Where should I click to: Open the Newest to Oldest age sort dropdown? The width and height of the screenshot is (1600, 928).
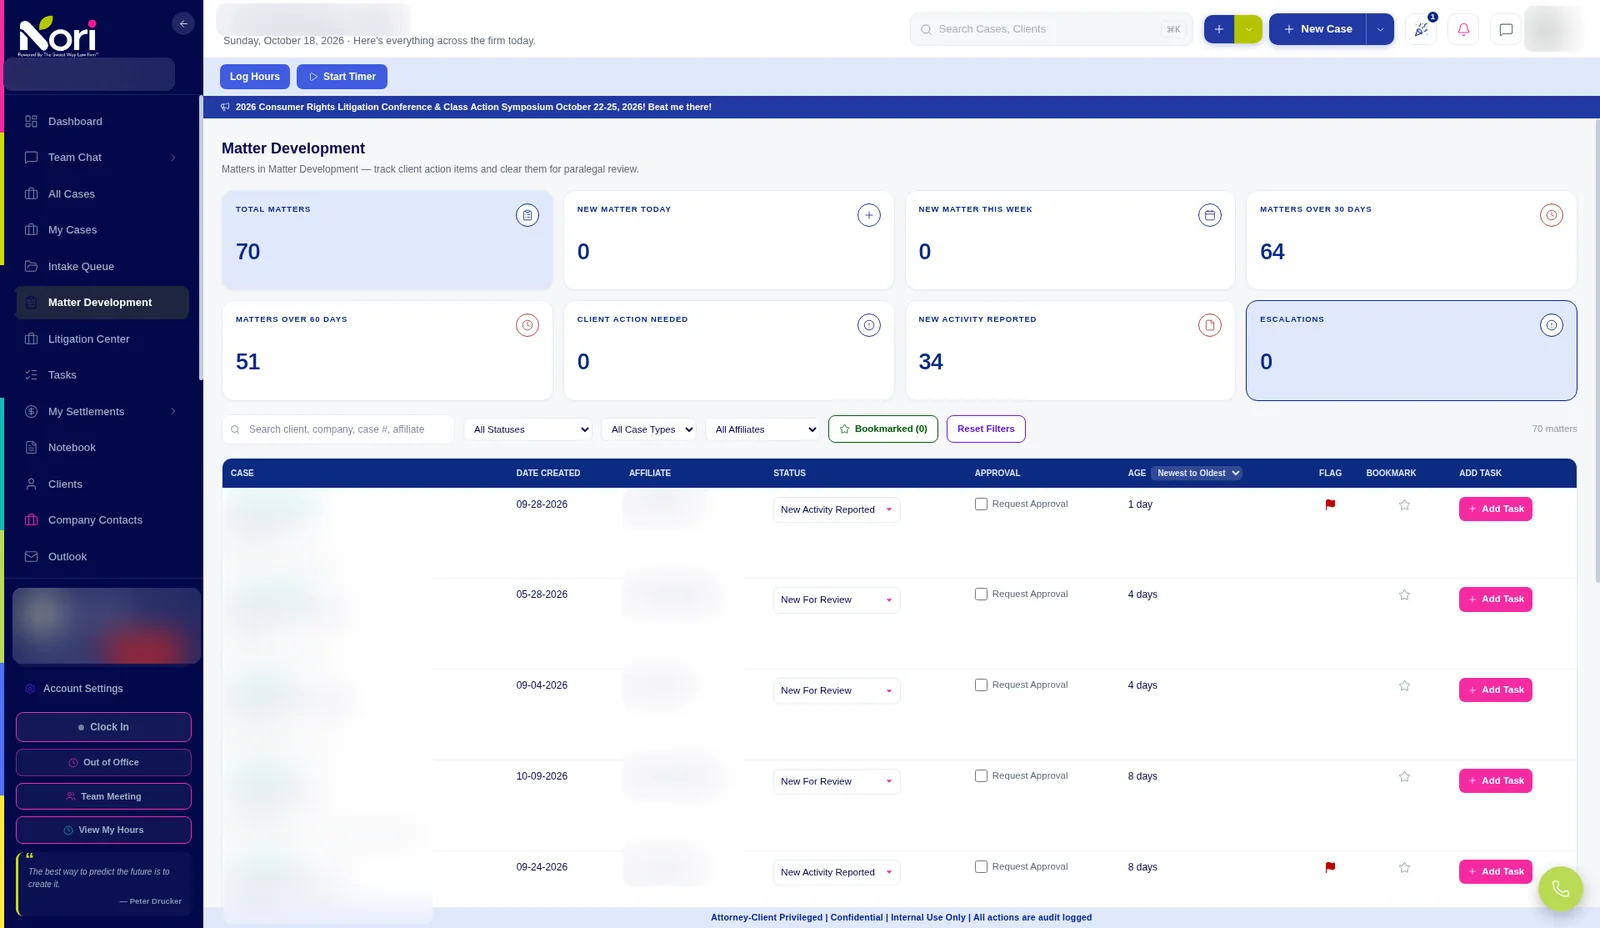[1197, 473]
